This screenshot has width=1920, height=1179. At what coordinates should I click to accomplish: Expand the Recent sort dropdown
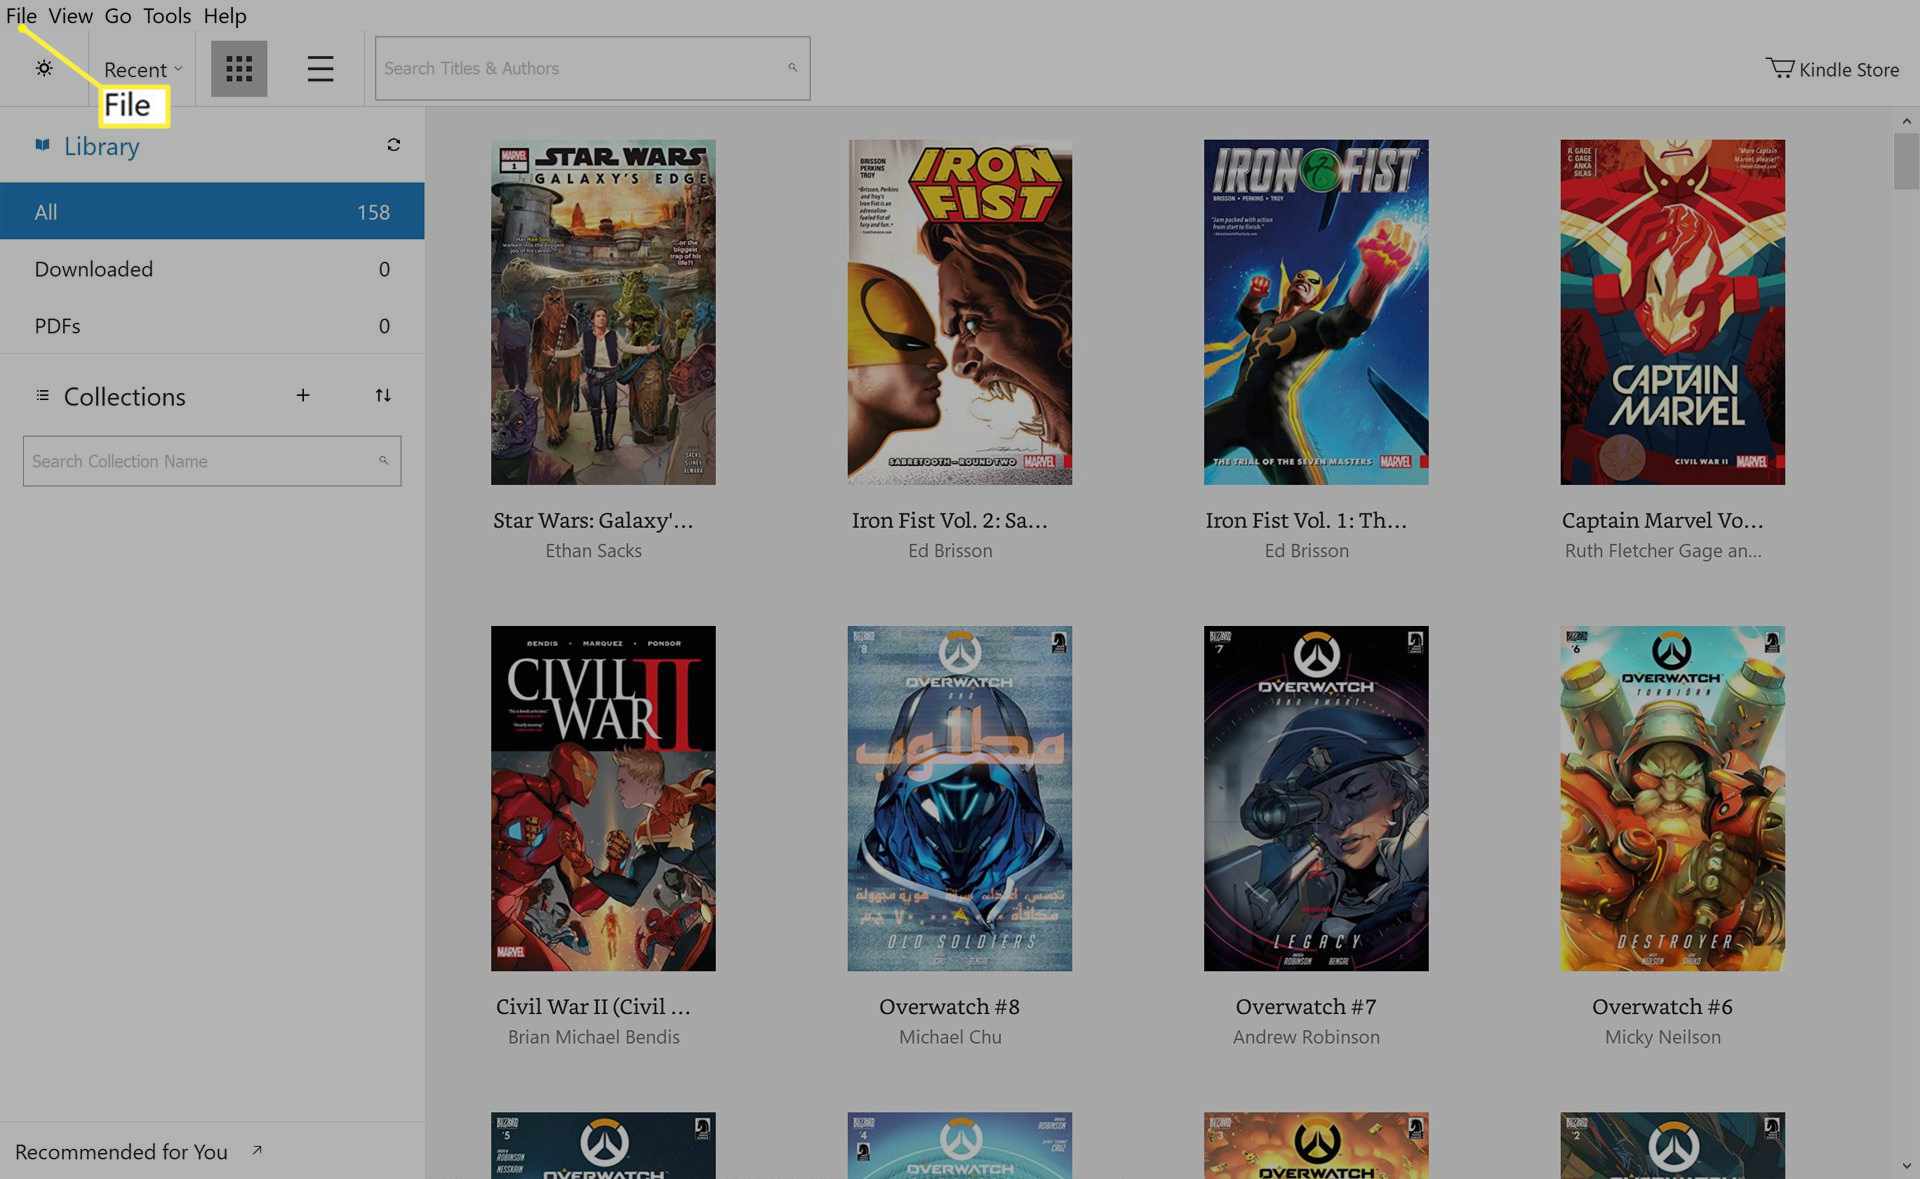click(x=143, y=69)
